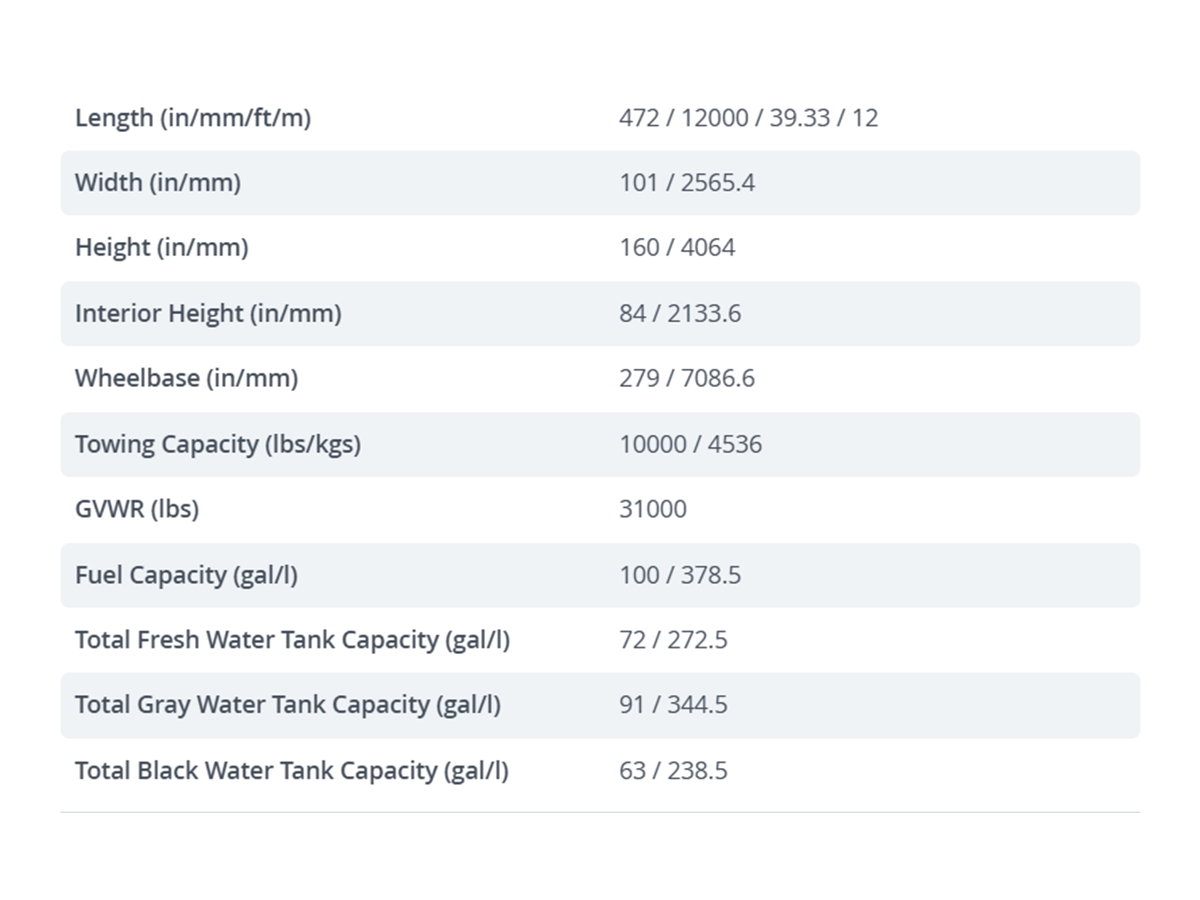Click the Length (in/mm/ft/m) label

pyautogui.click(x=193, y=118)
